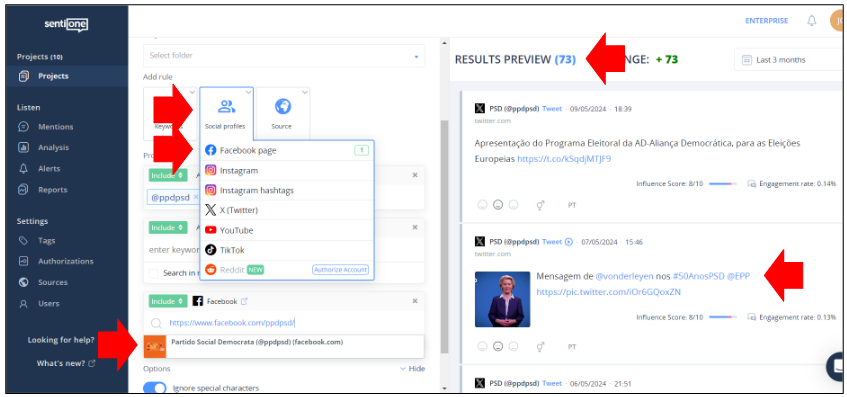Screen dimensions: 847x397
Task: Set neutral sentiment on second tweet
Action: [x=498, y=346]
